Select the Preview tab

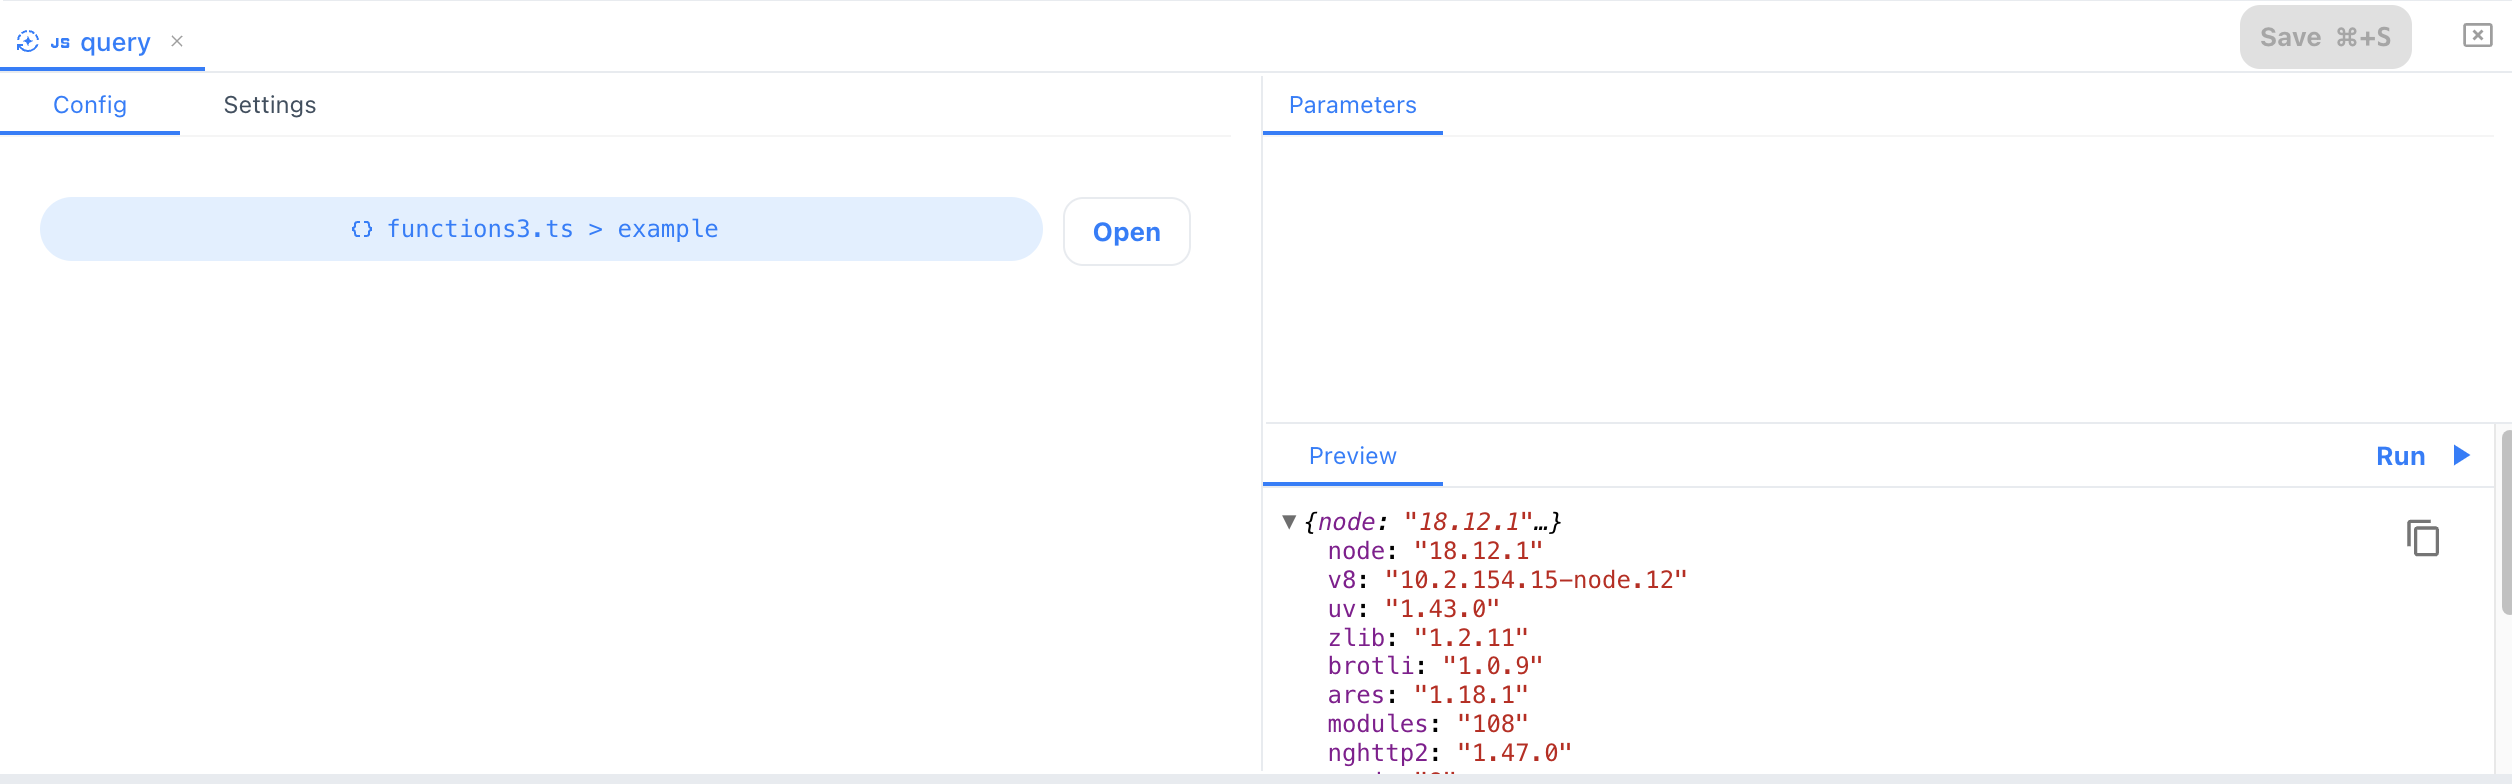(x=1352, y=456)
